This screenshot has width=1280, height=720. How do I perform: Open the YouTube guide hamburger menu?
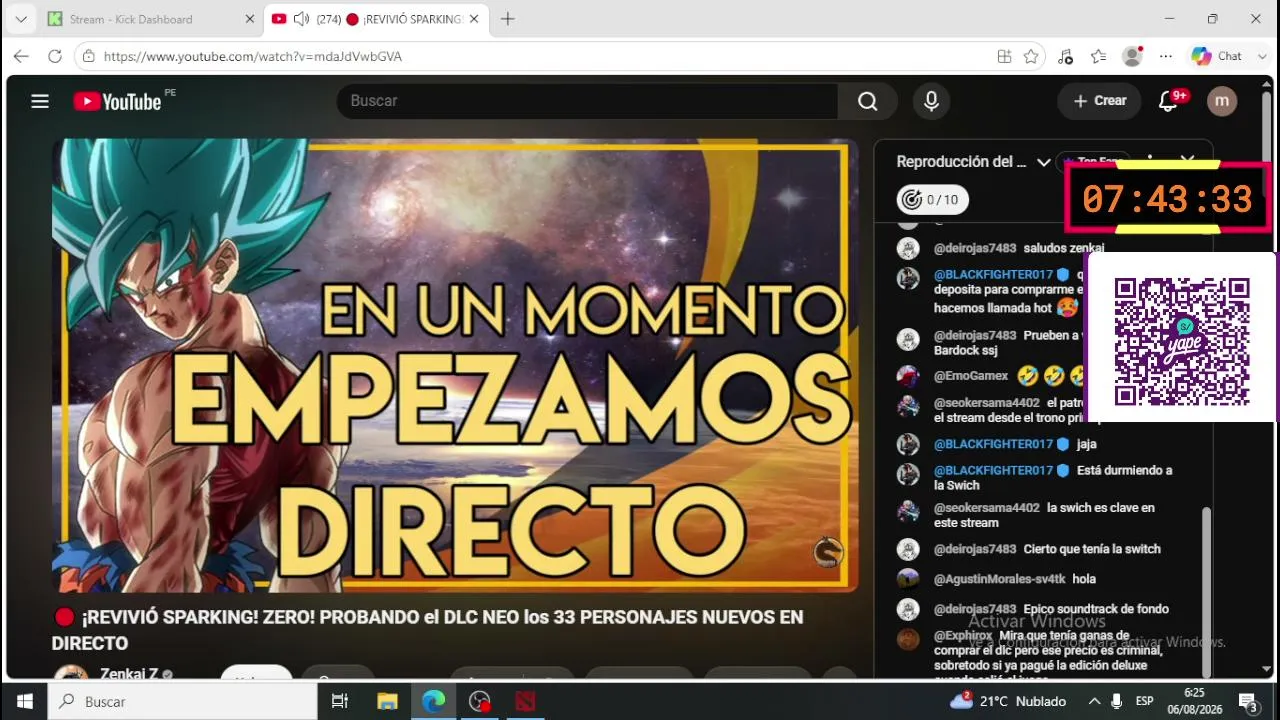click(40, 101)
